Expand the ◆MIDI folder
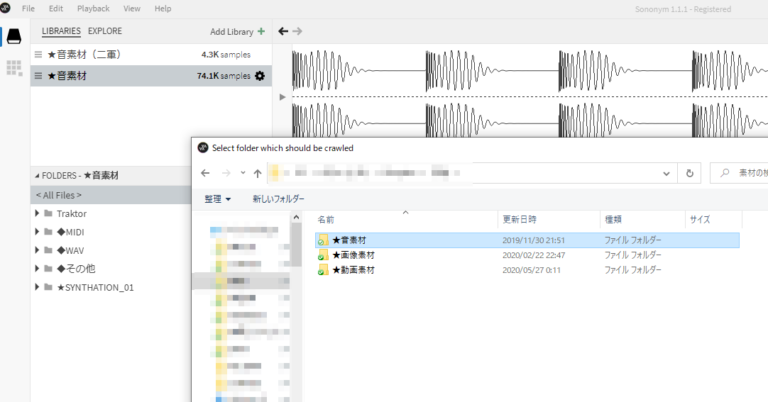 click(x=37, y=232)
